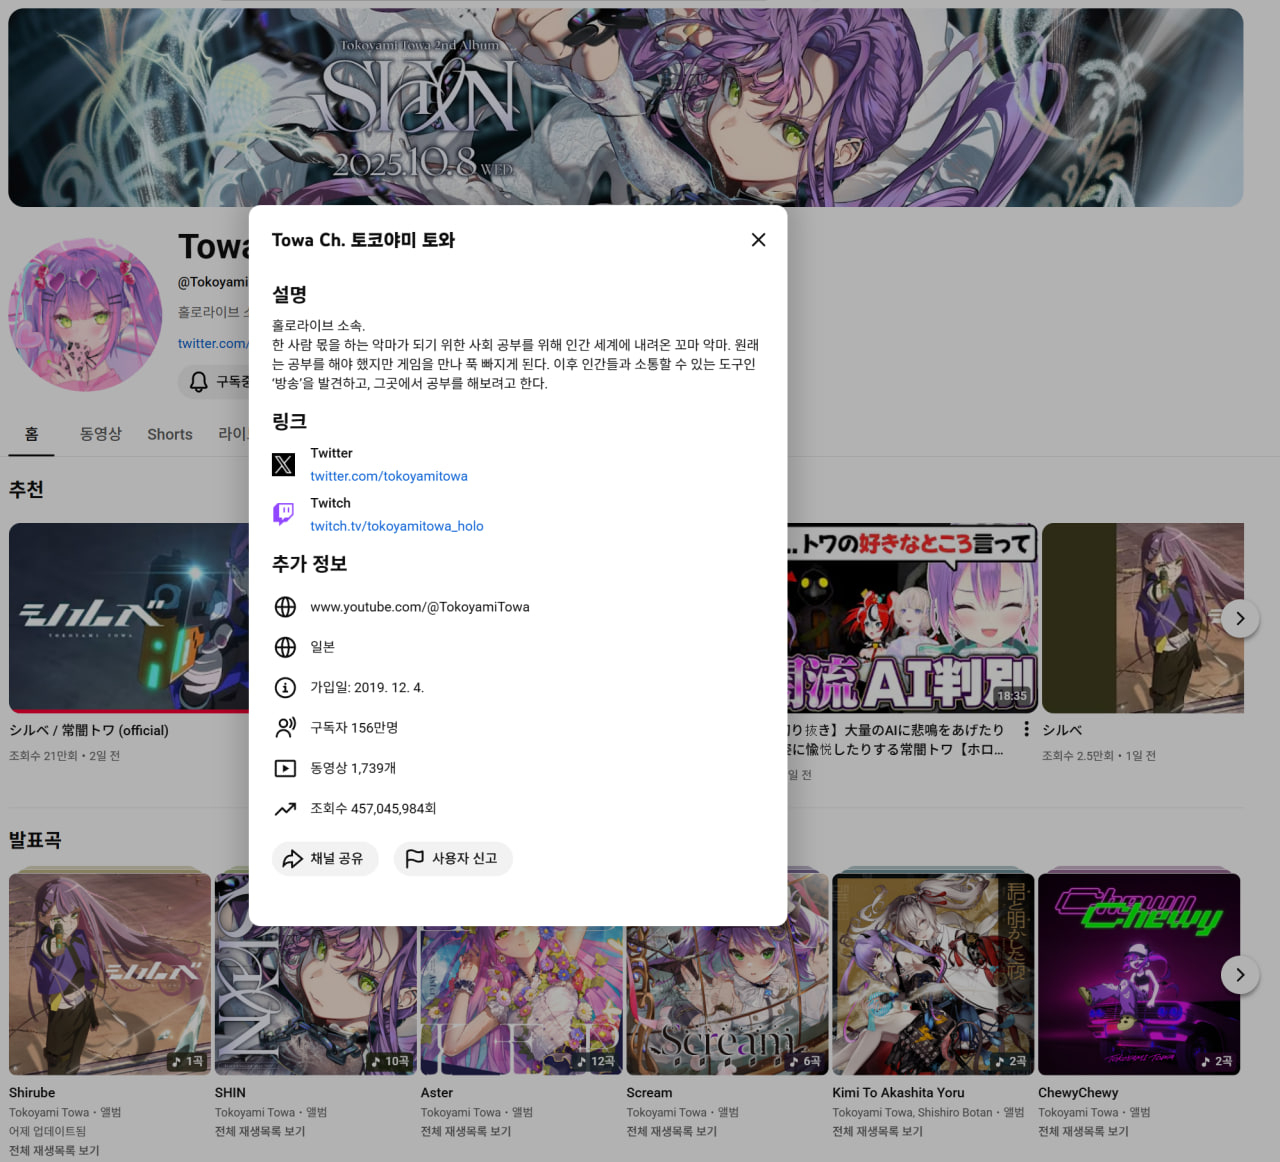Image resolution: width=1280 pixels, height=1162 pixels.
Task: Click the trending icon beside 조회수 count
Action: pos(285,808)
